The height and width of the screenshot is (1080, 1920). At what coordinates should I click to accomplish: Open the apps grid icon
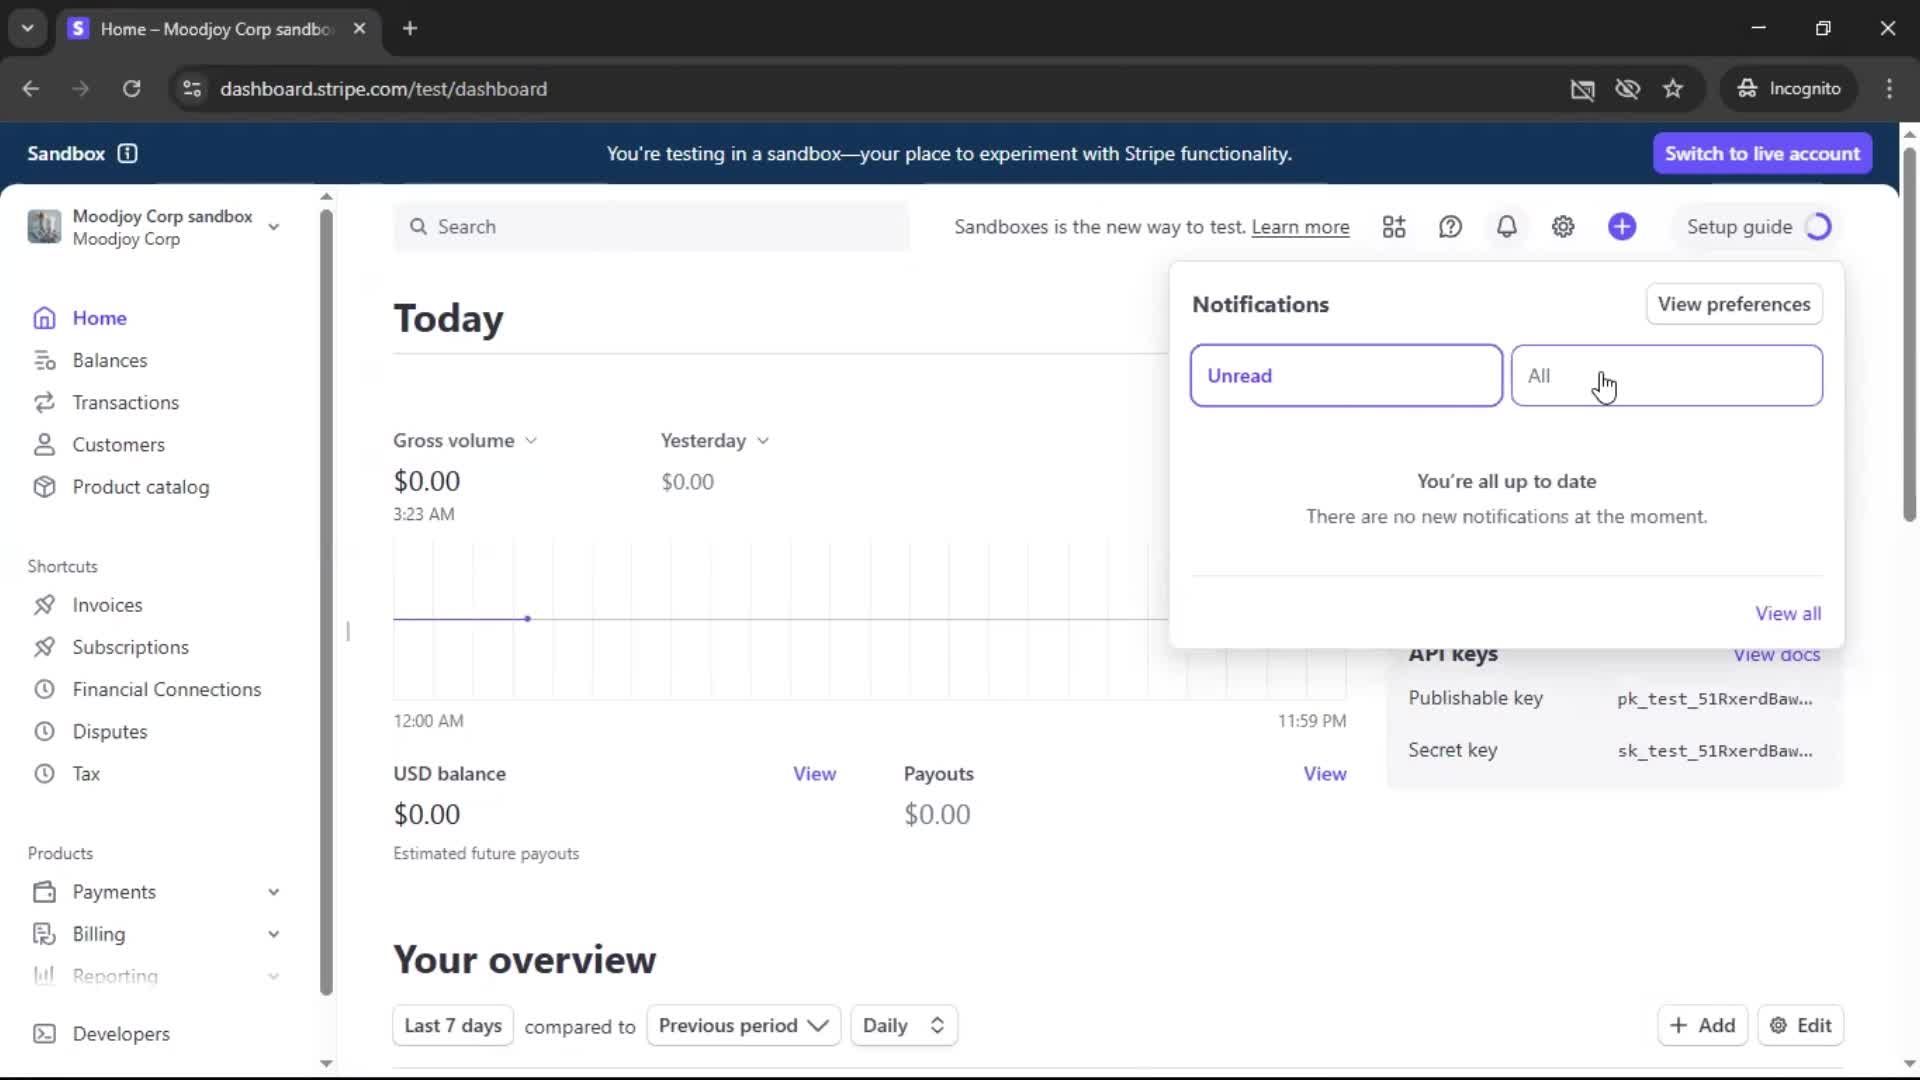(1394, 227)
